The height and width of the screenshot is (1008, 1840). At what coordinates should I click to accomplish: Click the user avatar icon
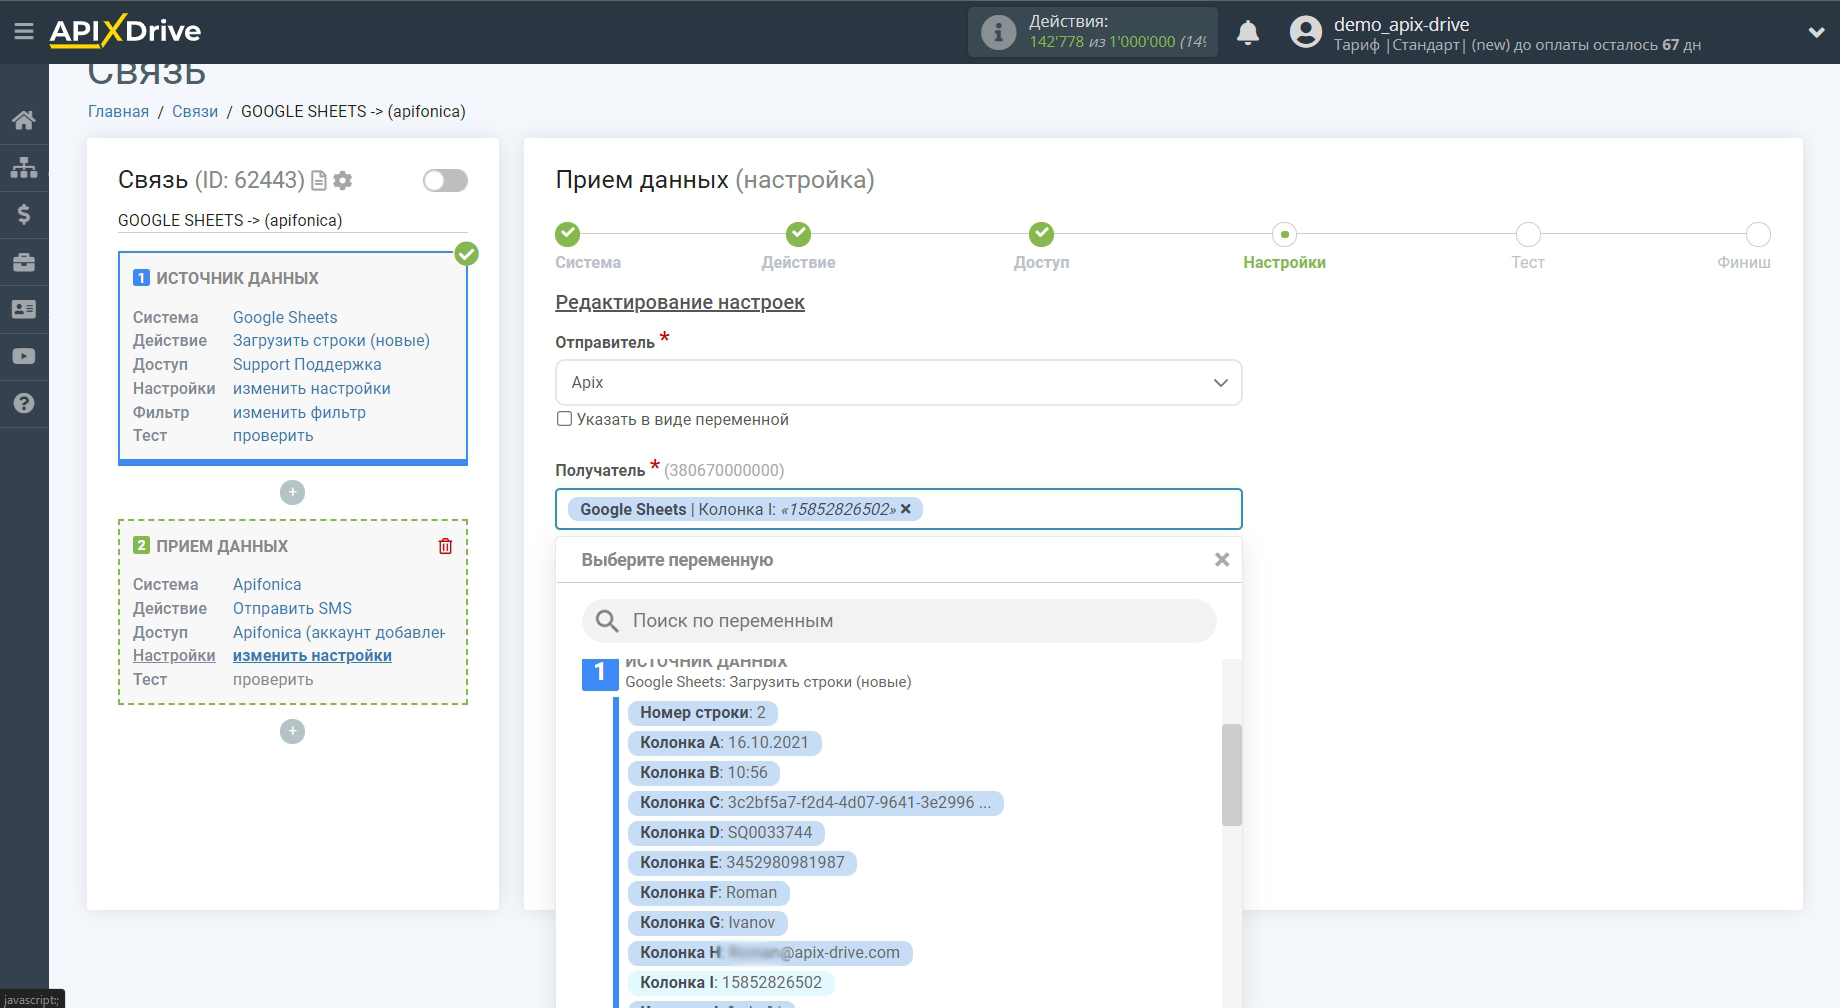click(x=1305, y=32)
